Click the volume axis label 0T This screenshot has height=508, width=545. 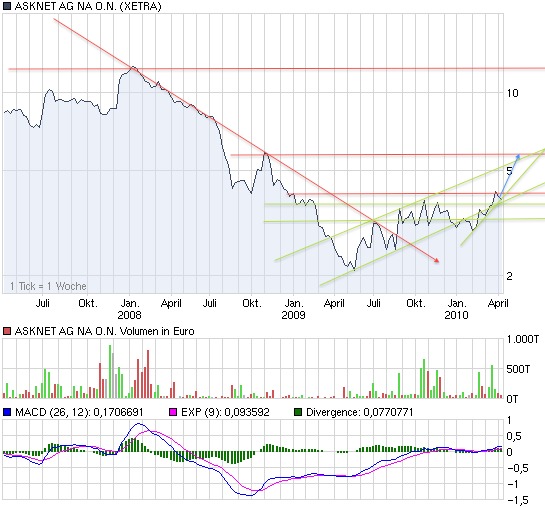click(x=512, y=399)
